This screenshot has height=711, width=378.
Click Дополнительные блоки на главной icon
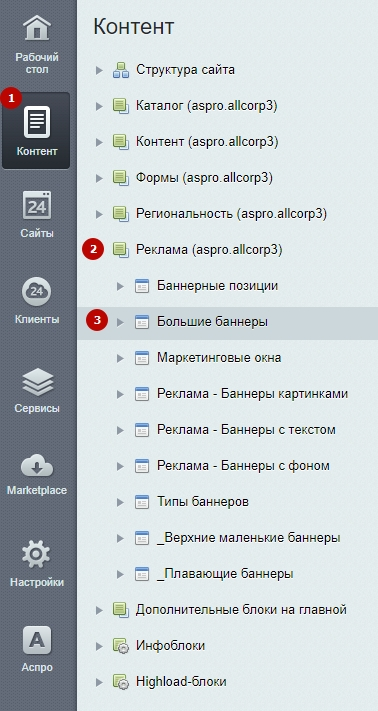coord(121,610)
